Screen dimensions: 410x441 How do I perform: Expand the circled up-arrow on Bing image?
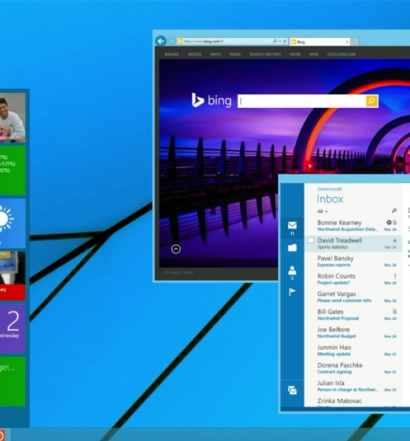tap(176, 249)
